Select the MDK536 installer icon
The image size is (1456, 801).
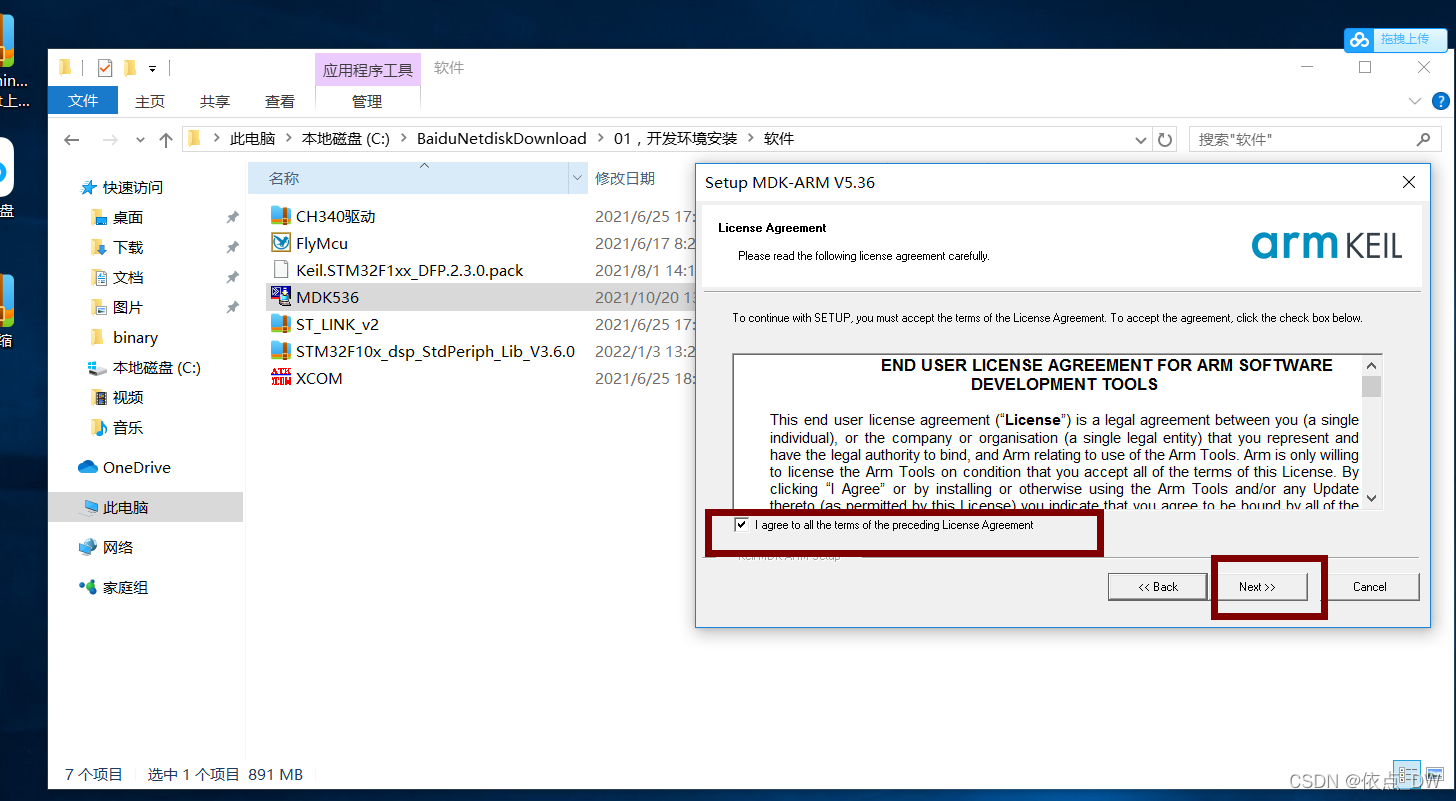280,296
